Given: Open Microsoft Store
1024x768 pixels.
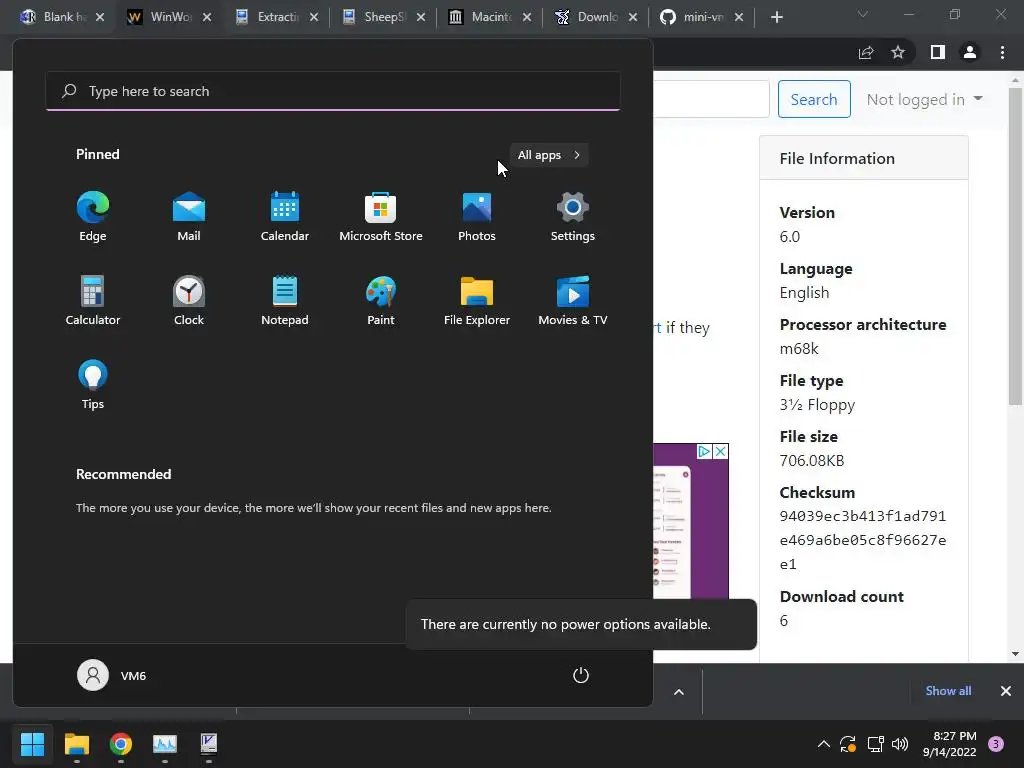Looking at the screenshot, I should pos(381,217).
